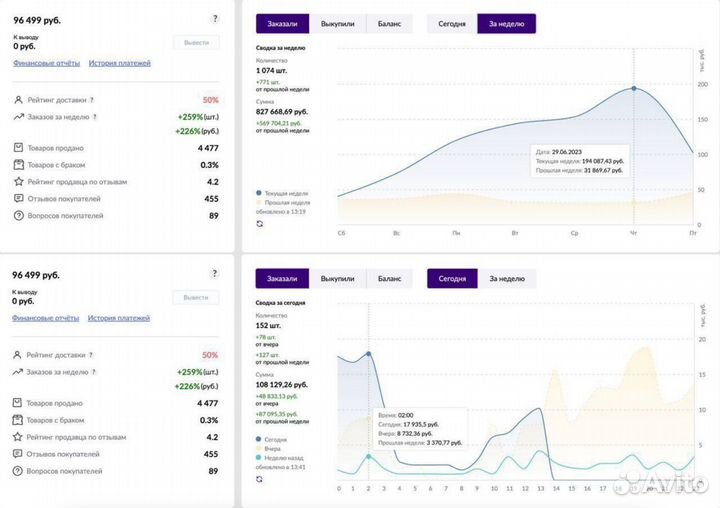This screenshot has width=720, height=508.
Task: Click the Вопросов покупателей icon in top panel
Action: coord(19,215)
